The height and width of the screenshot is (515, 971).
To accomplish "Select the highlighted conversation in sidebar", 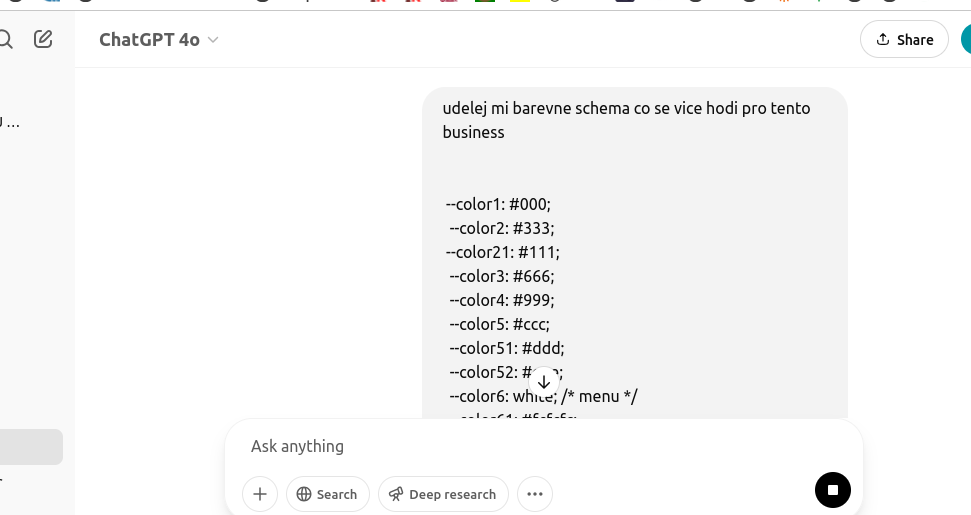I will point(31,447).
